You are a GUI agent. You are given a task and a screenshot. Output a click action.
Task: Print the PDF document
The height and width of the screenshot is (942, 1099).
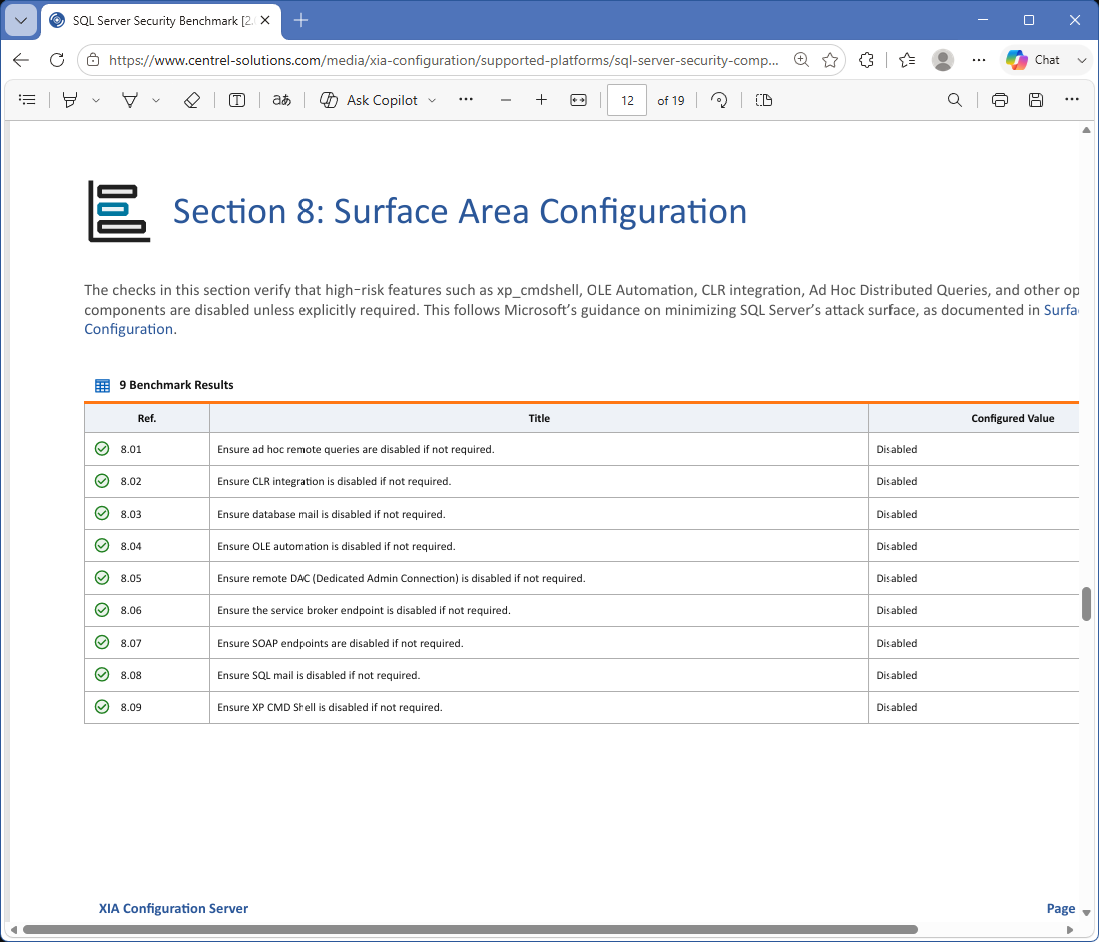(999, 100)
